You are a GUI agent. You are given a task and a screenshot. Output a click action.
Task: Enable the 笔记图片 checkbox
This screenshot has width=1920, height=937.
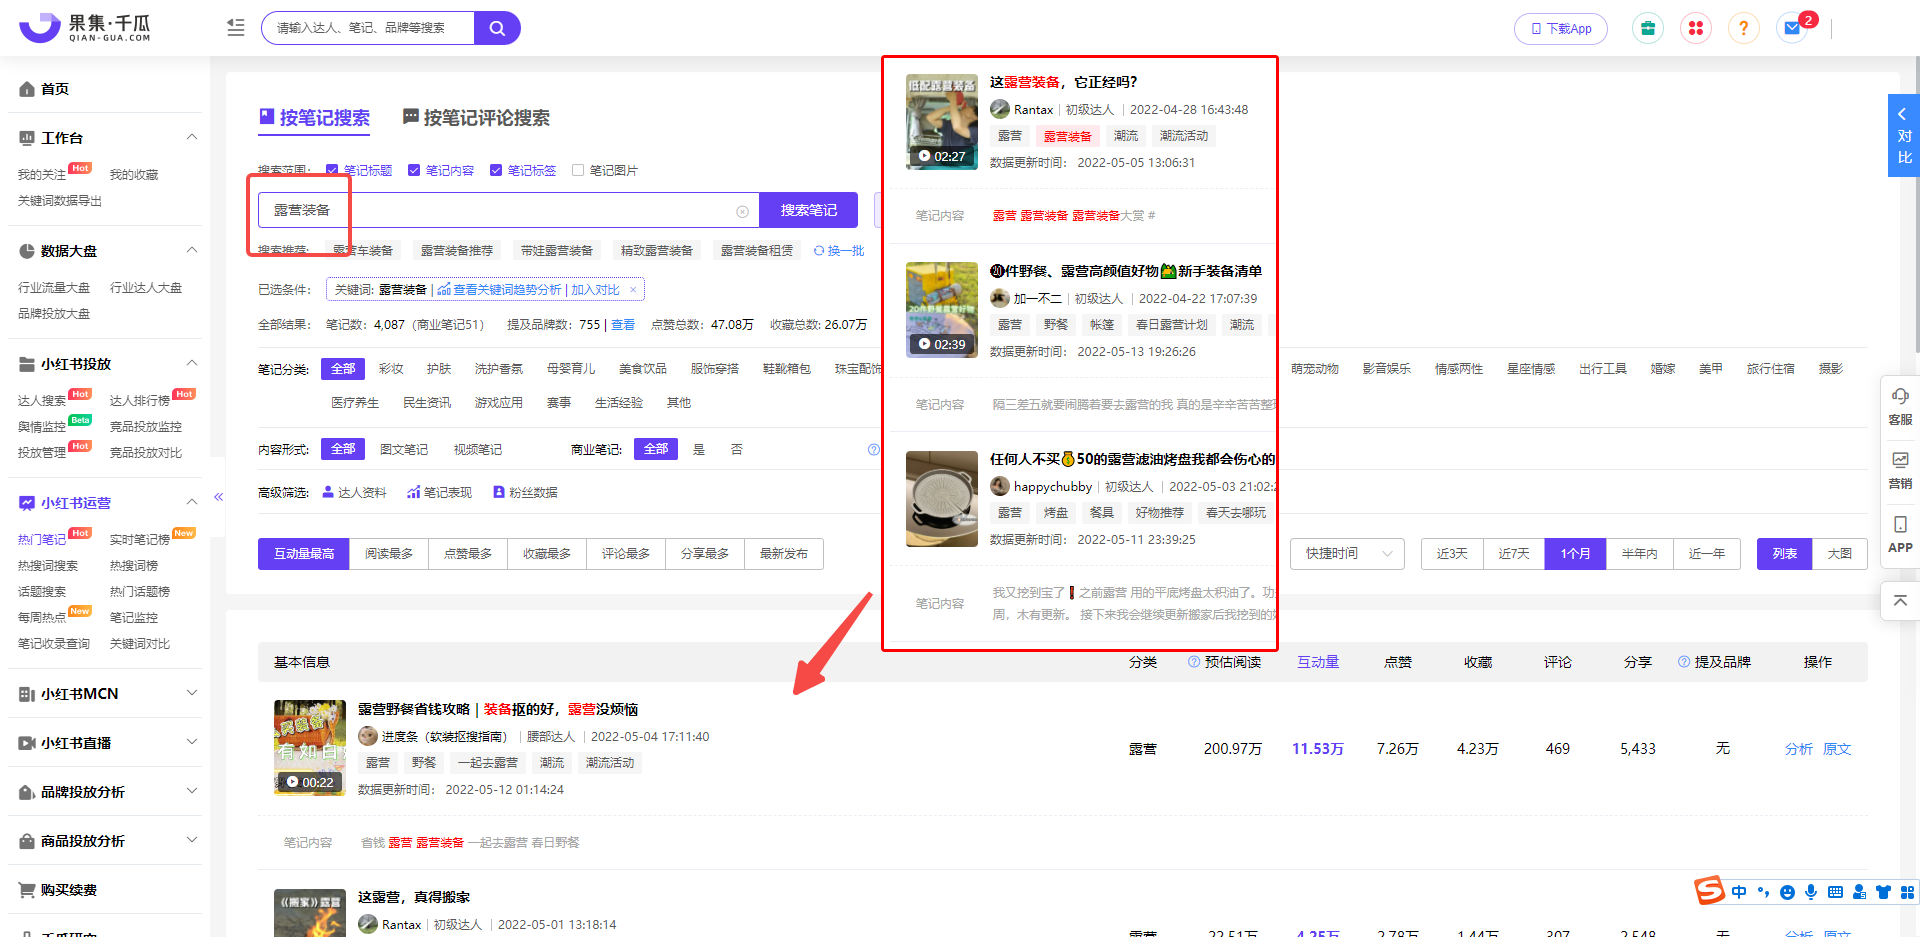coord(578,170)
